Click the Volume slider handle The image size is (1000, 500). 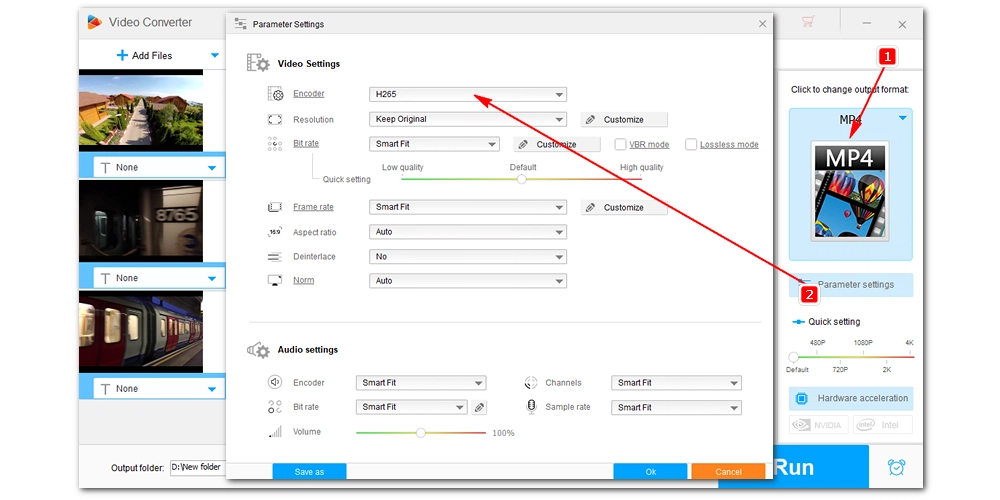click(421, 433)
